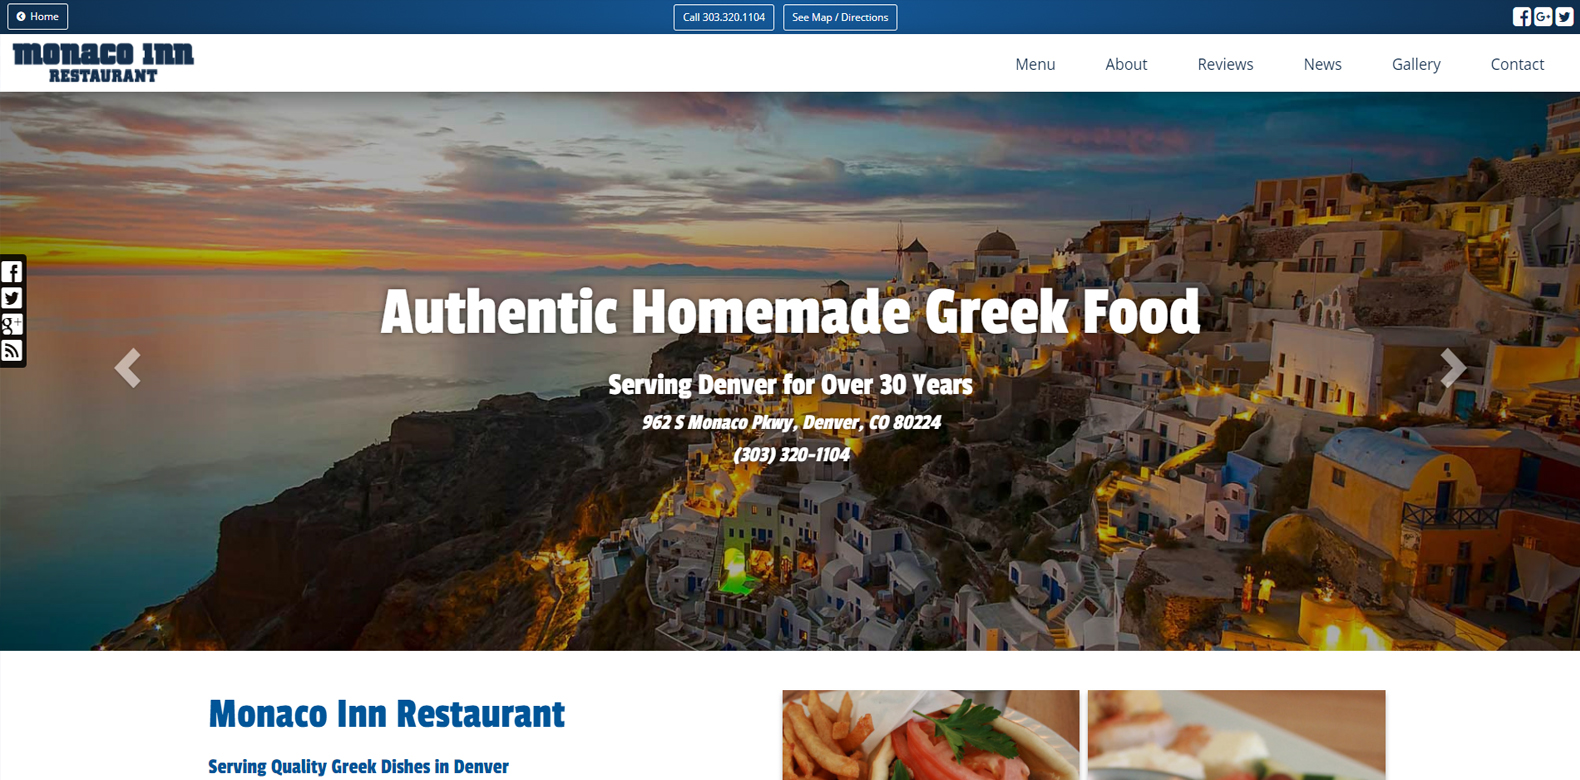Click the Monaco Inn Restaurant logo

pos(103,62)
